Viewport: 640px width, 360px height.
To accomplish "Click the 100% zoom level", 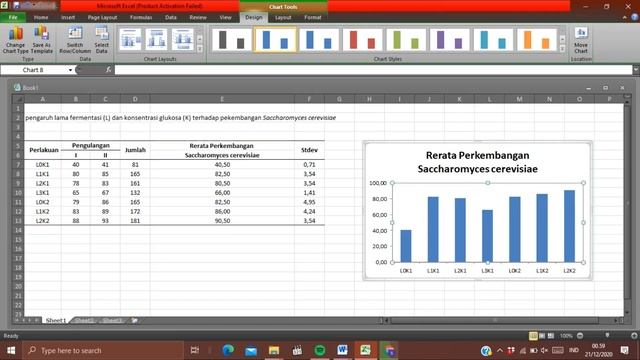I will (566, 336).
